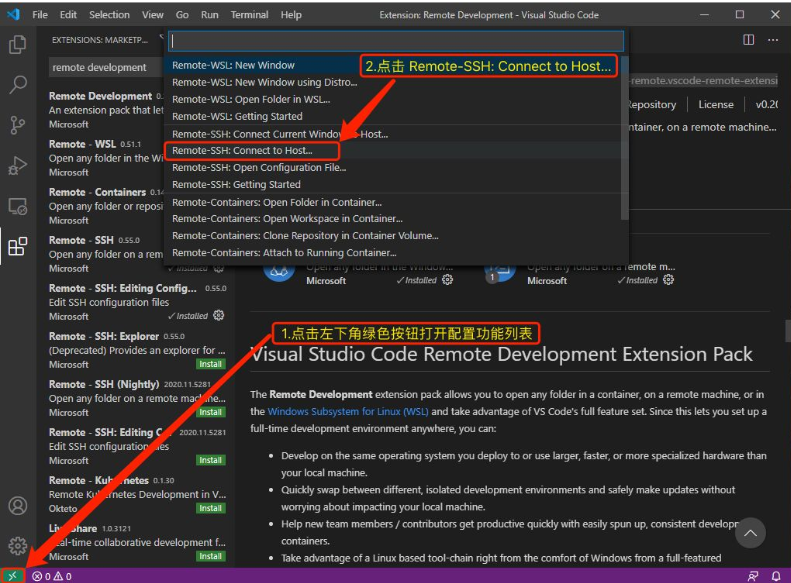Open the Accounts icon in activity bar

(x=18, y=505)
